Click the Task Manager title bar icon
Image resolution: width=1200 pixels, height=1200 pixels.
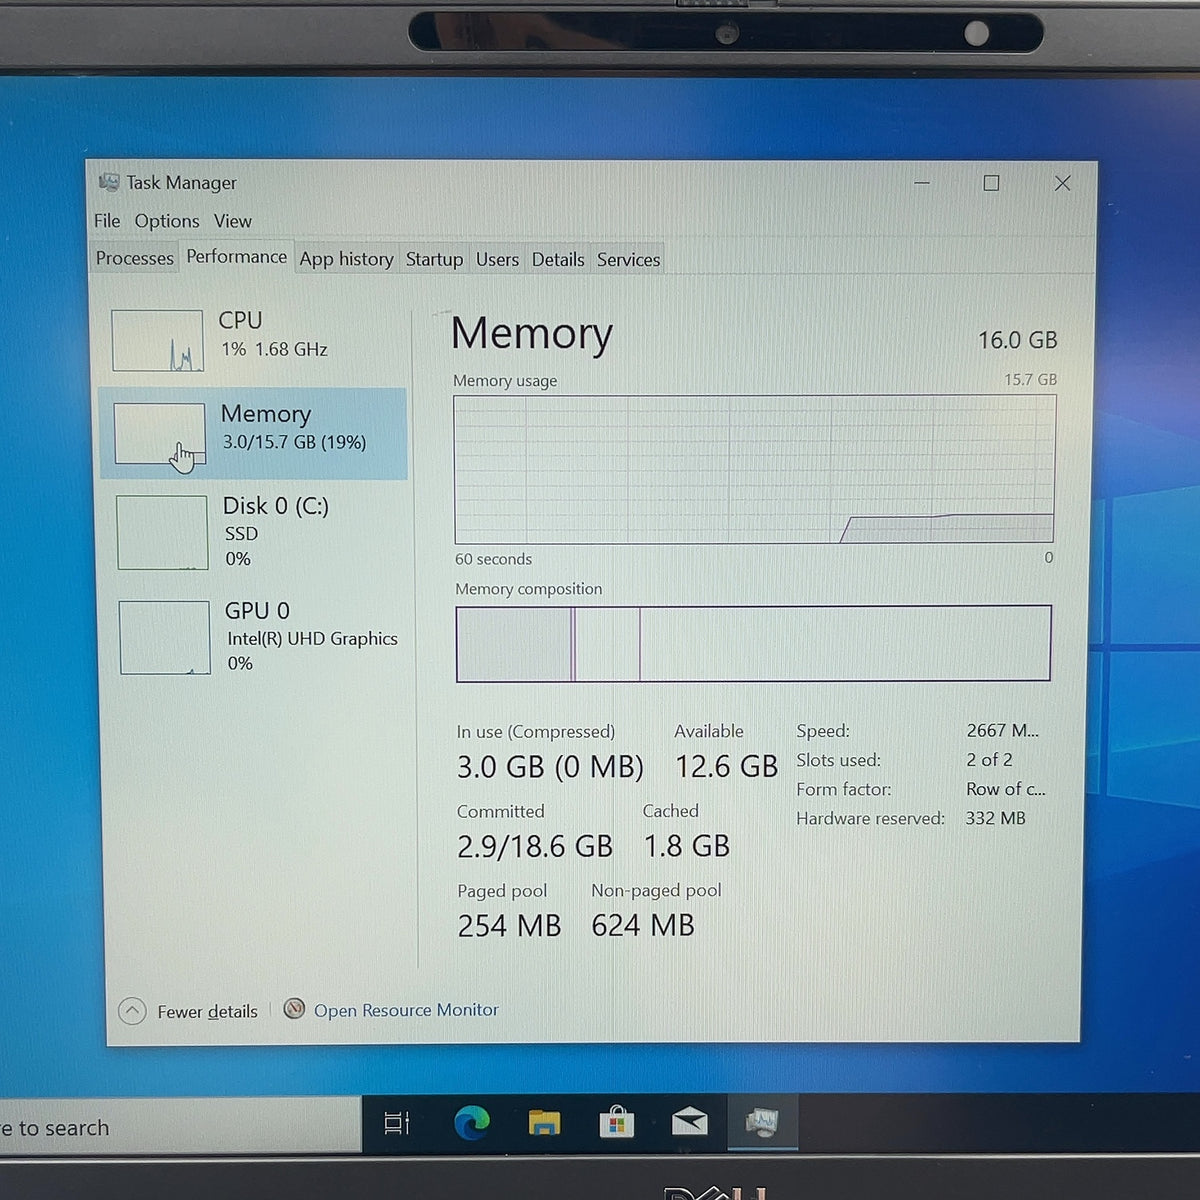[109, 183]
